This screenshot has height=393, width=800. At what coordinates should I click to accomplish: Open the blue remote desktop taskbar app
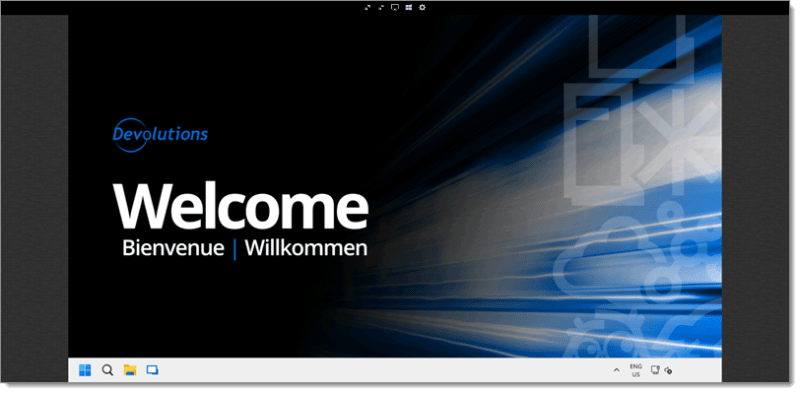coord(152,370)
